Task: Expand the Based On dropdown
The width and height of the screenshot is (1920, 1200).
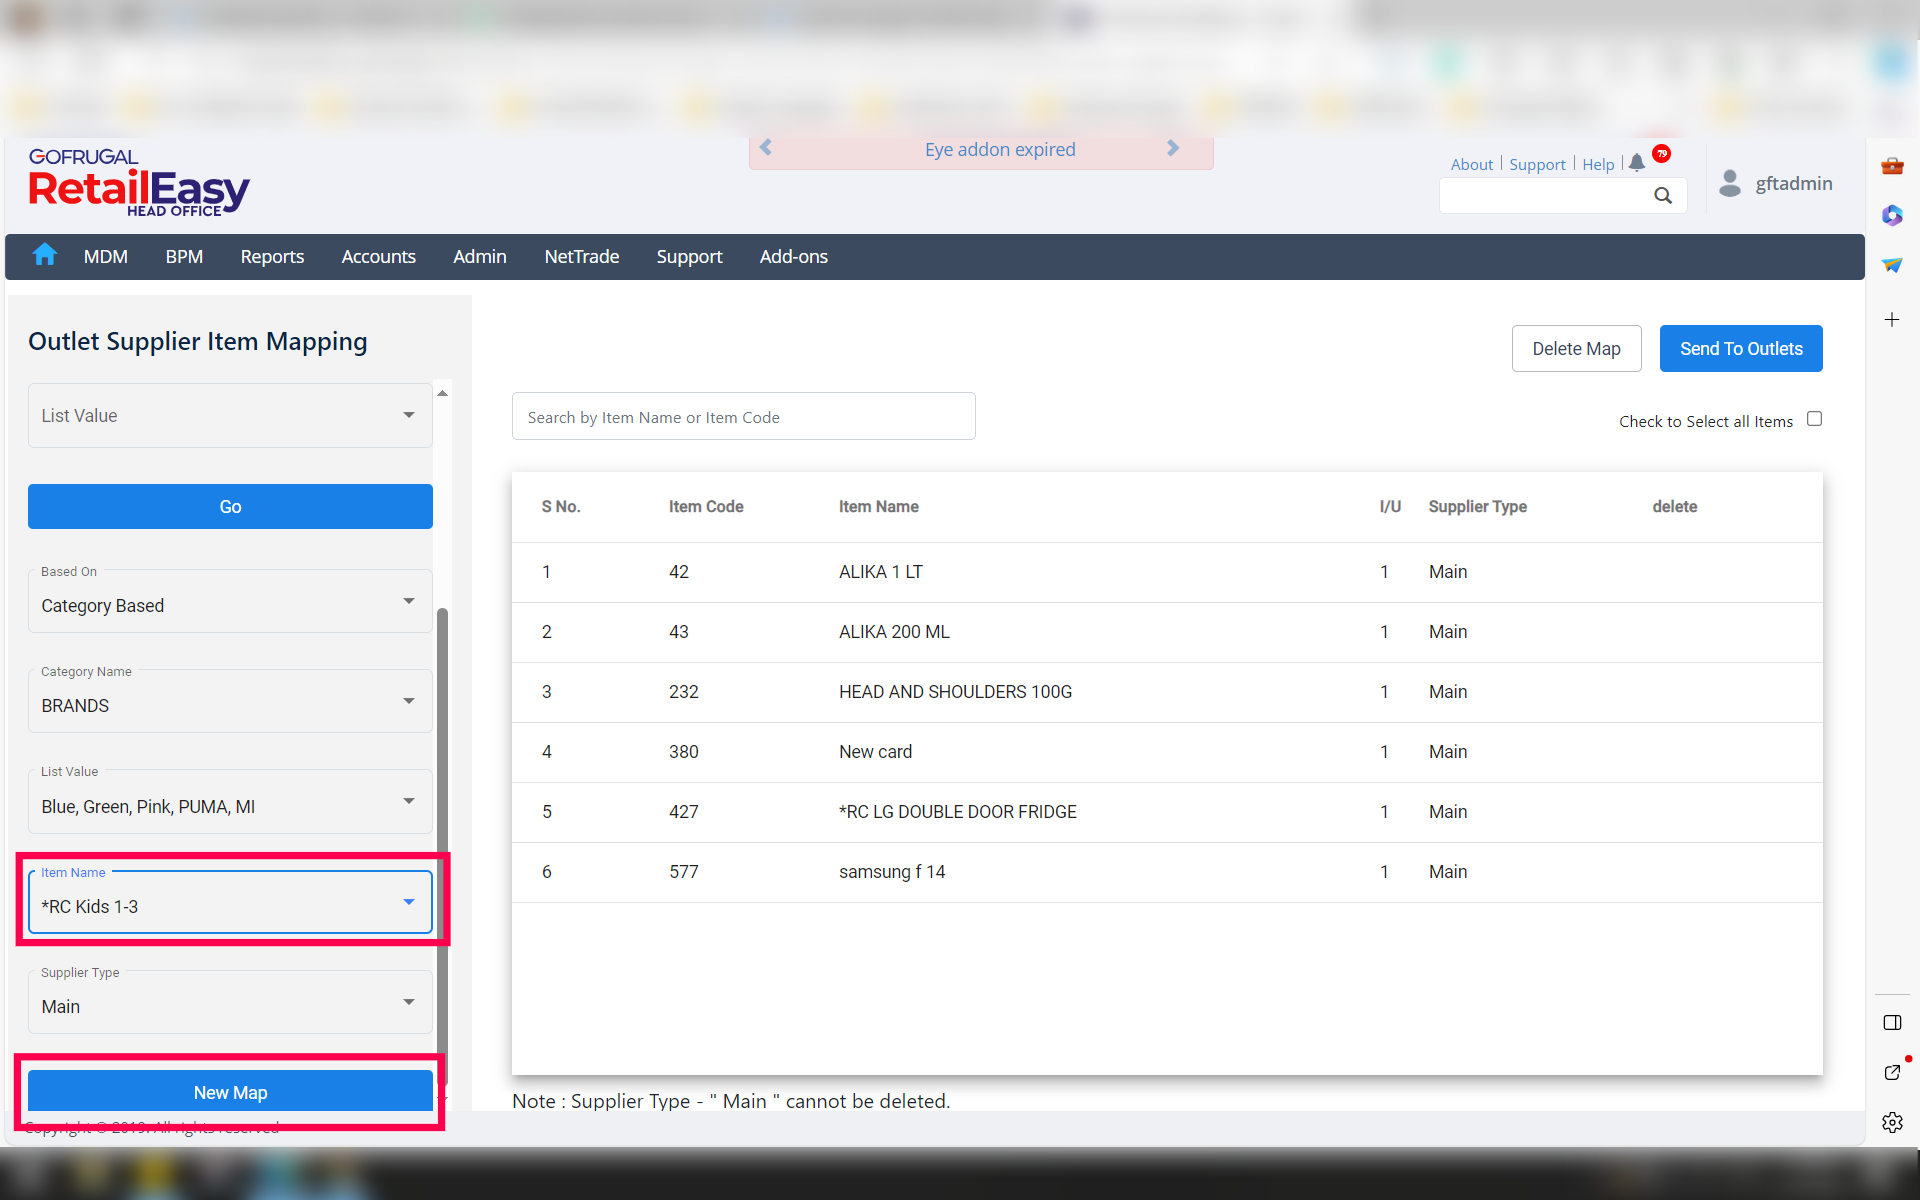Action: click(408, 601)
